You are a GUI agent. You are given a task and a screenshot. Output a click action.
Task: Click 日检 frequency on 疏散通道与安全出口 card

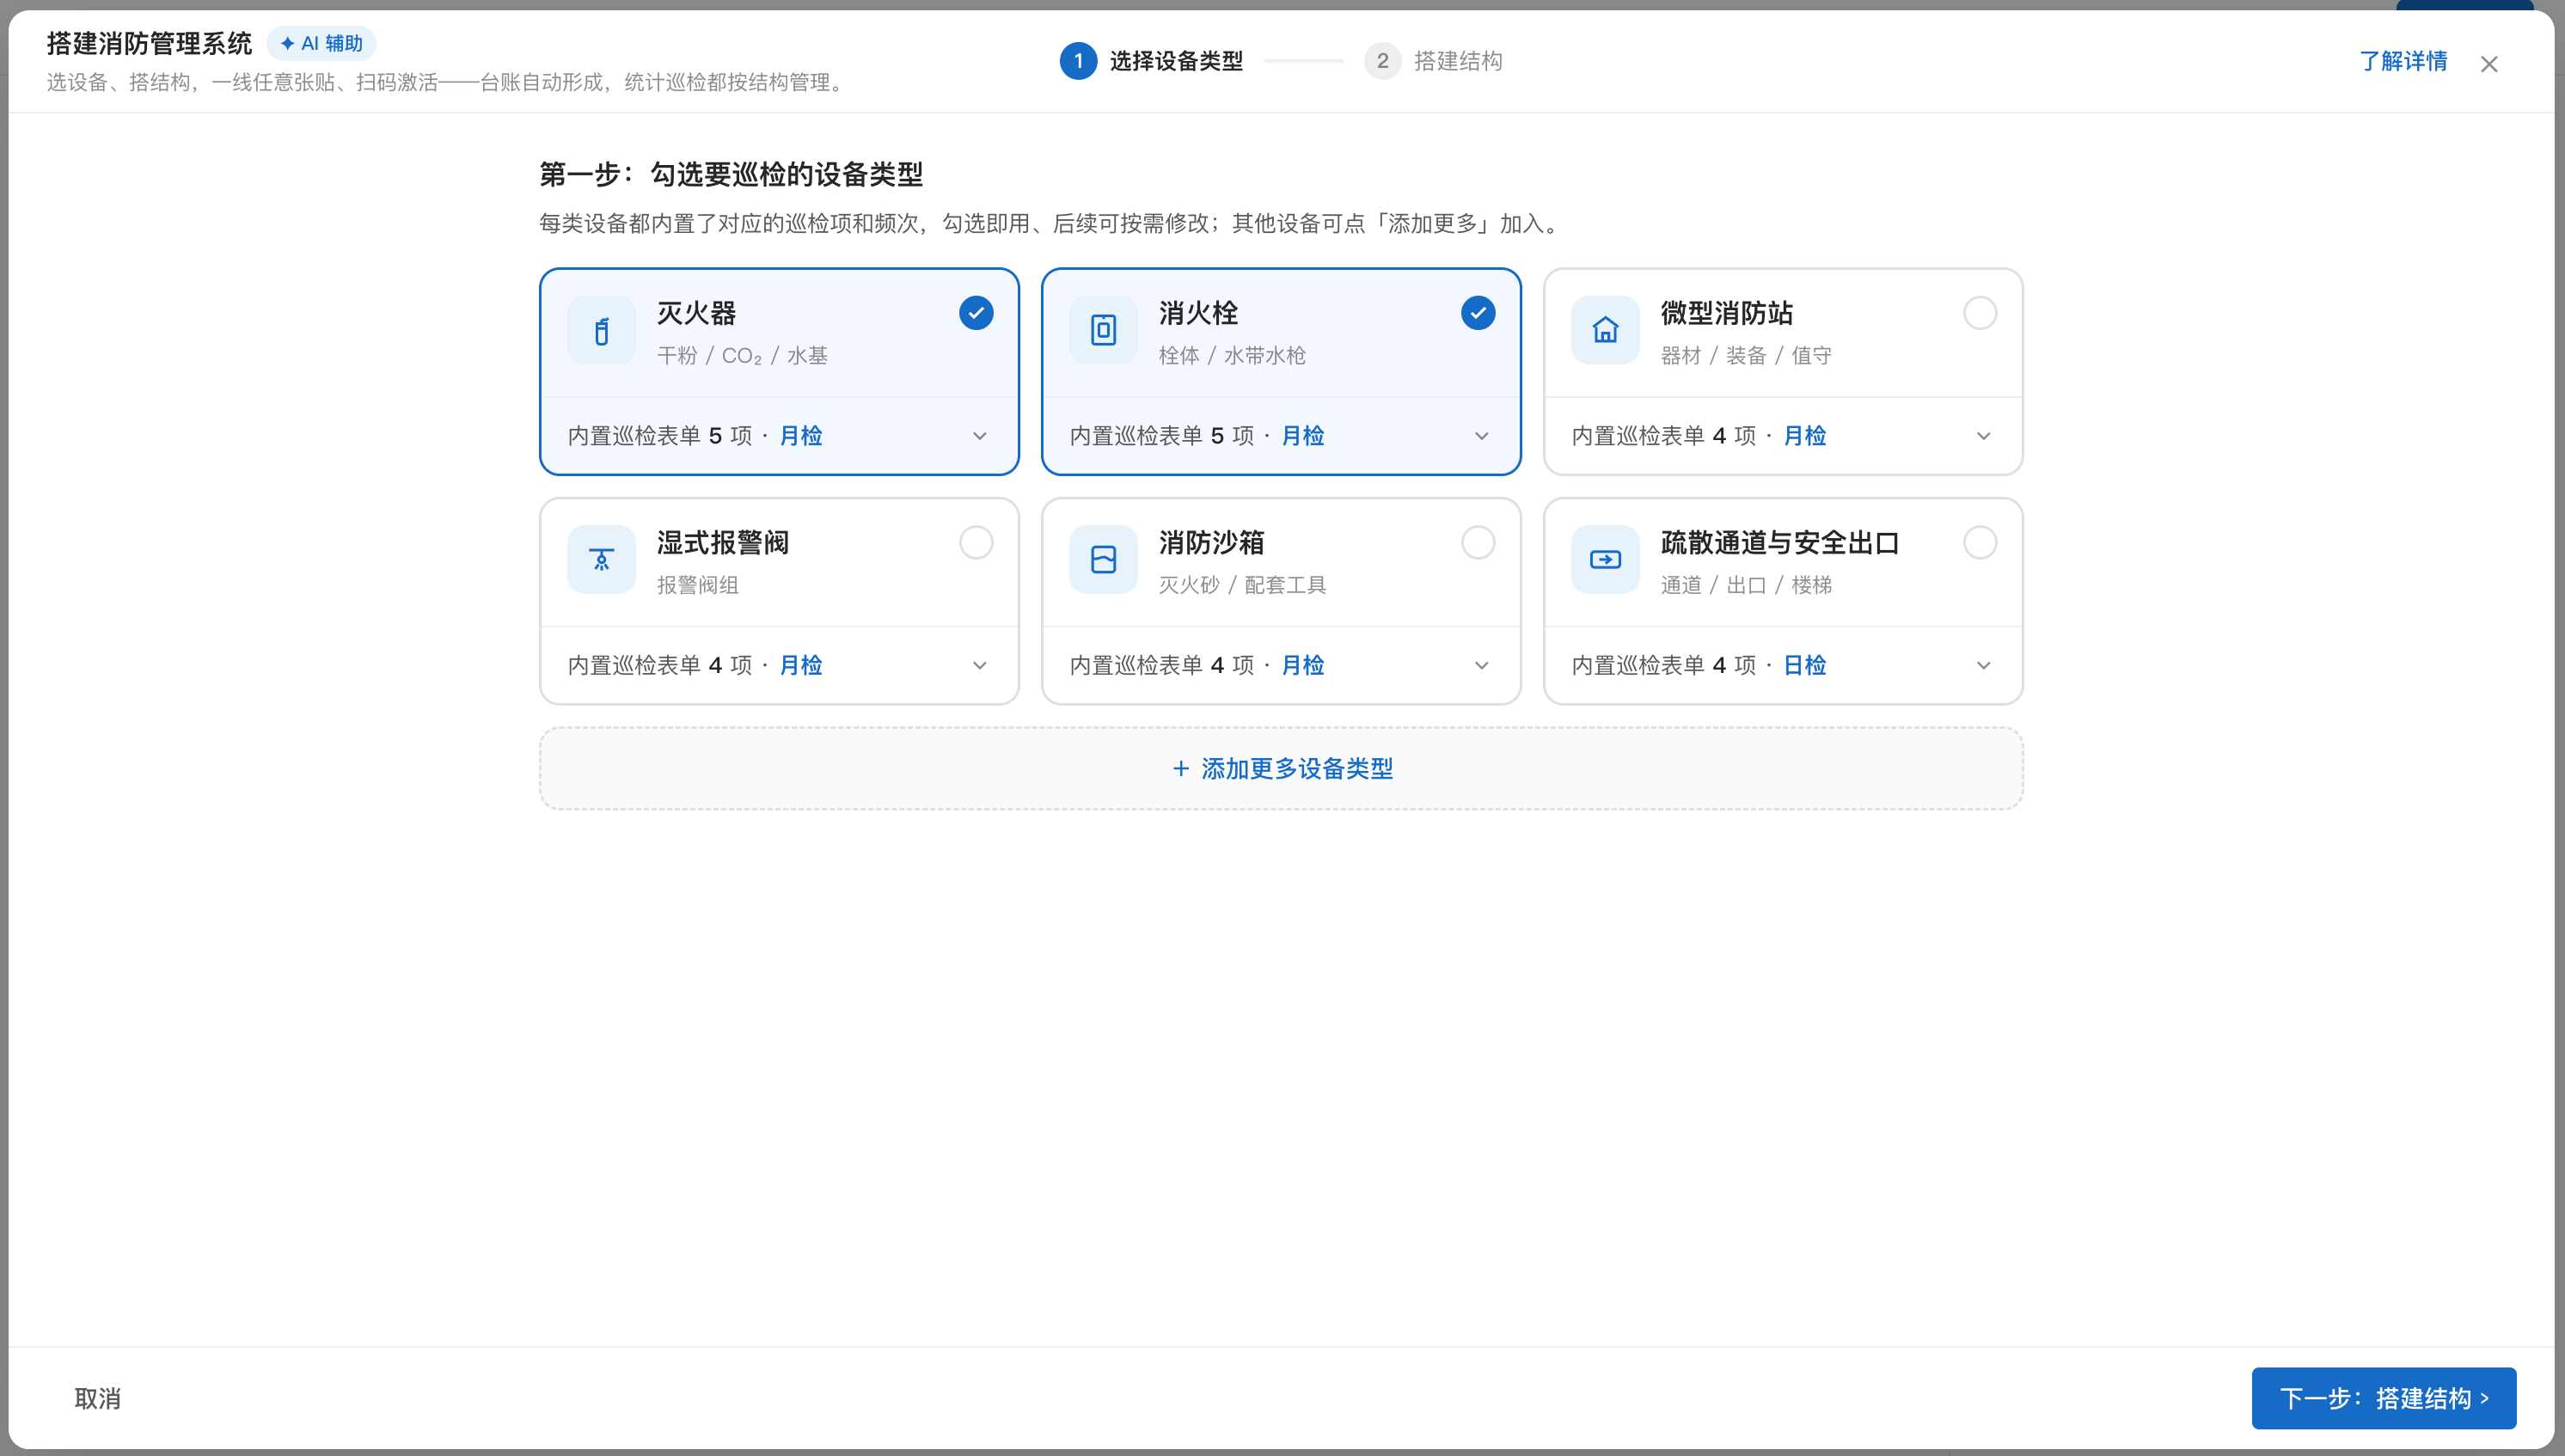[x=1805, y=666]
